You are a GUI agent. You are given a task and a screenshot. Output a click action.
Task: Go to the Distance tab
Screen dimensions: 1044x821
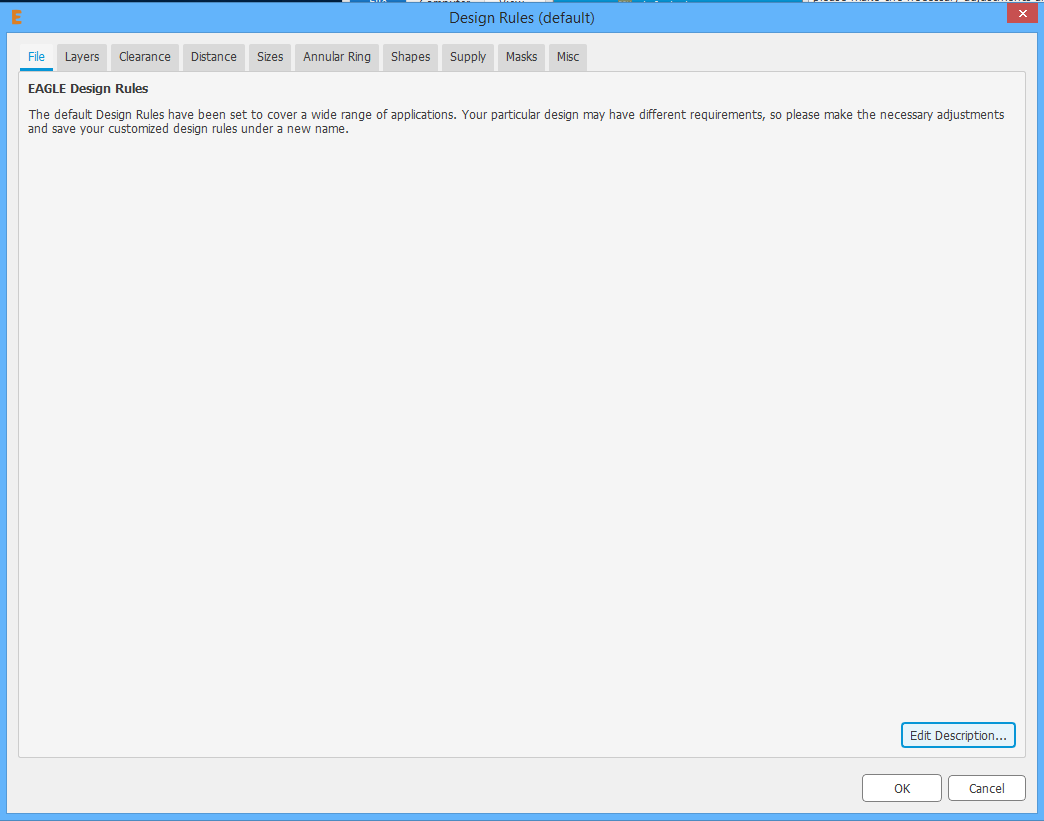pyautogui.click(x=214, y=57)
